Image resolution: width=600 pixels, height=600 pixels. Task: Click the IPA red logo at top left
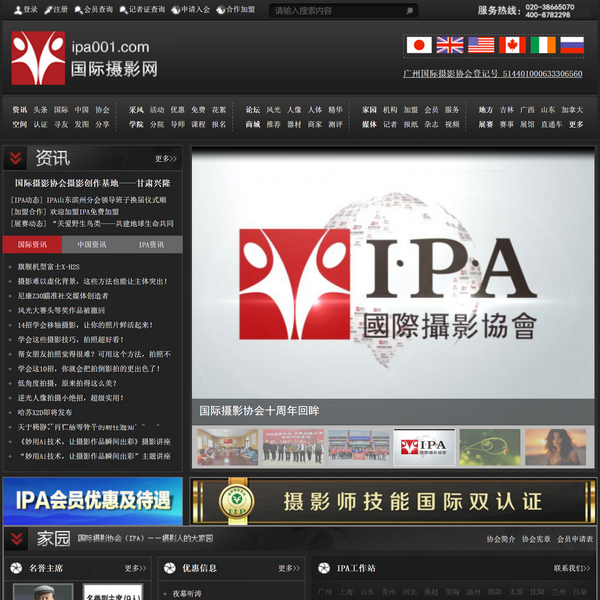pyautogui.click(x=38, y=58)
